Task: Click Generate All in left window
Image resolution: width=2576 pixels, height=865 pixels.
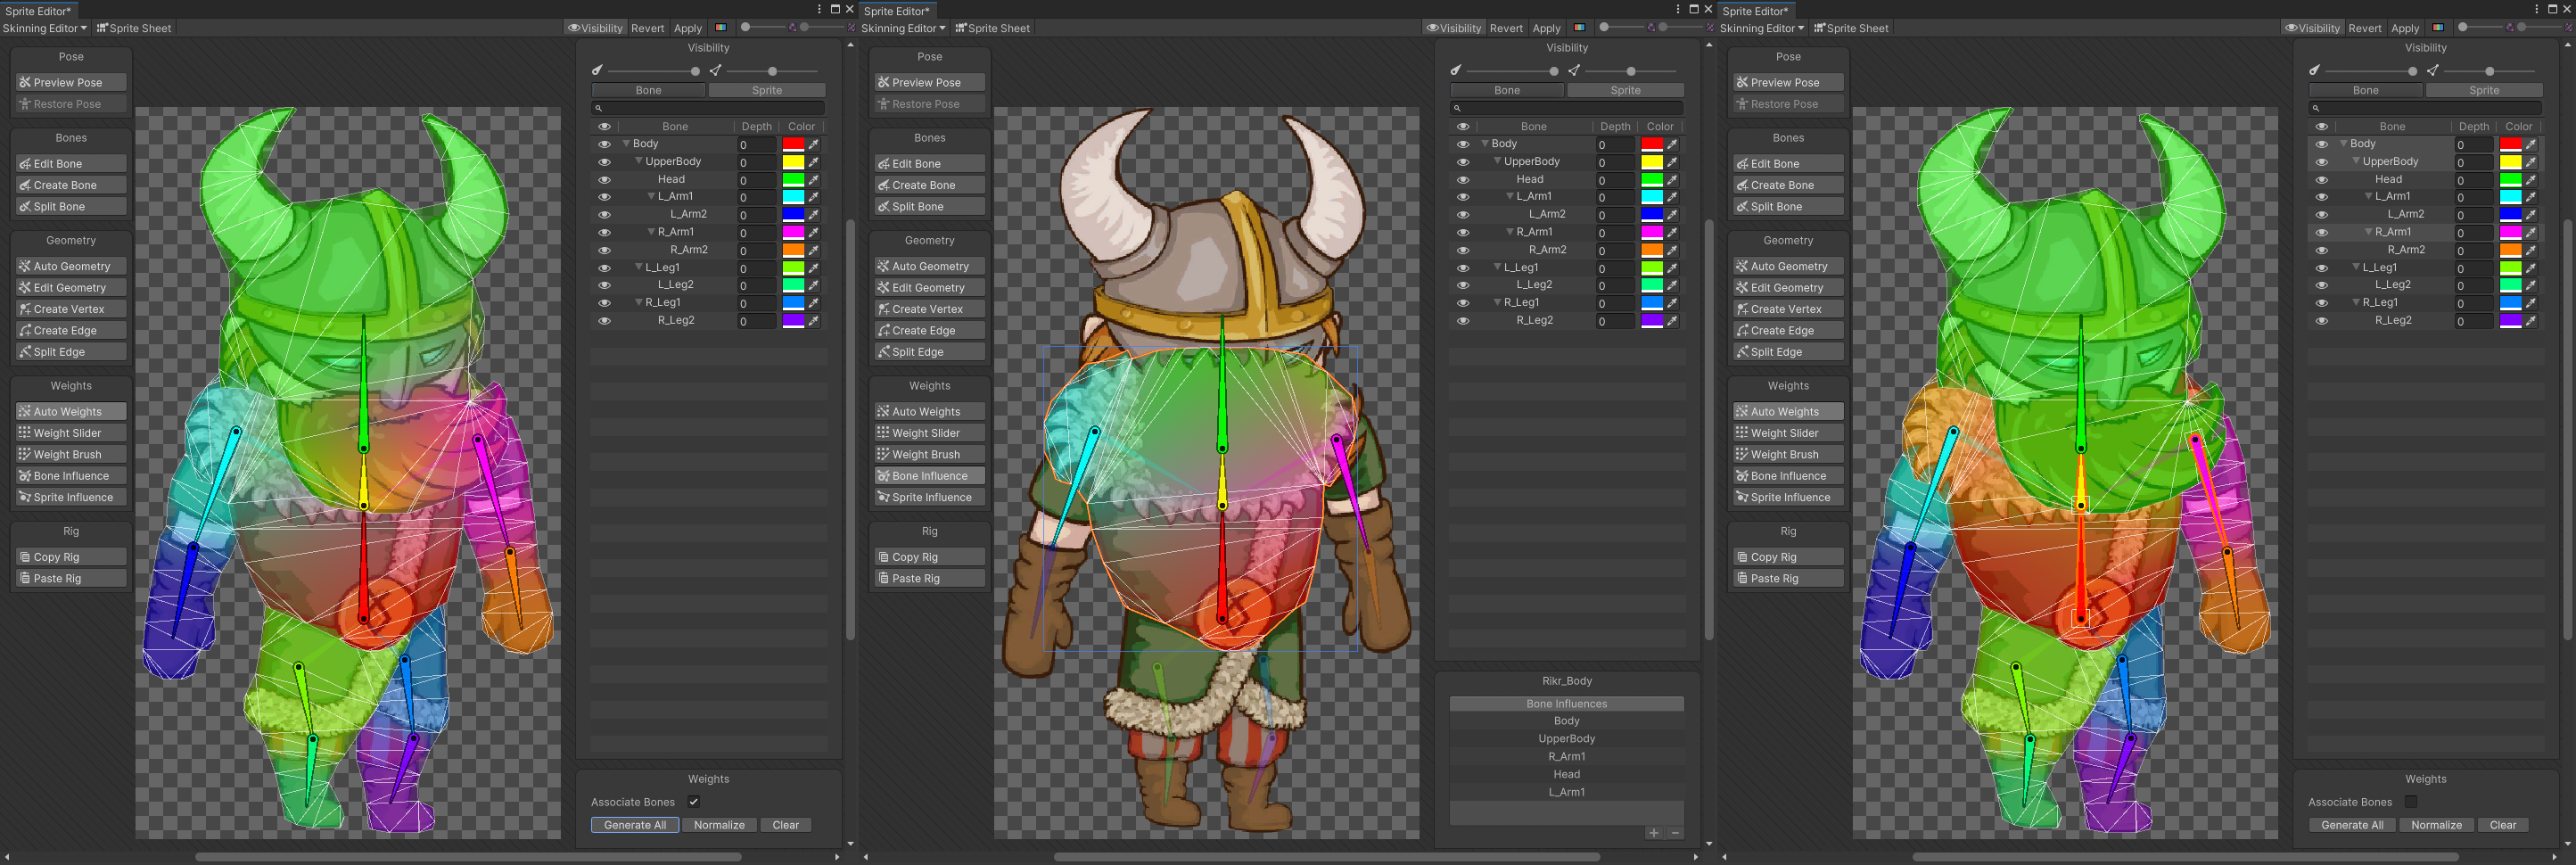Action: coord(635,825)
